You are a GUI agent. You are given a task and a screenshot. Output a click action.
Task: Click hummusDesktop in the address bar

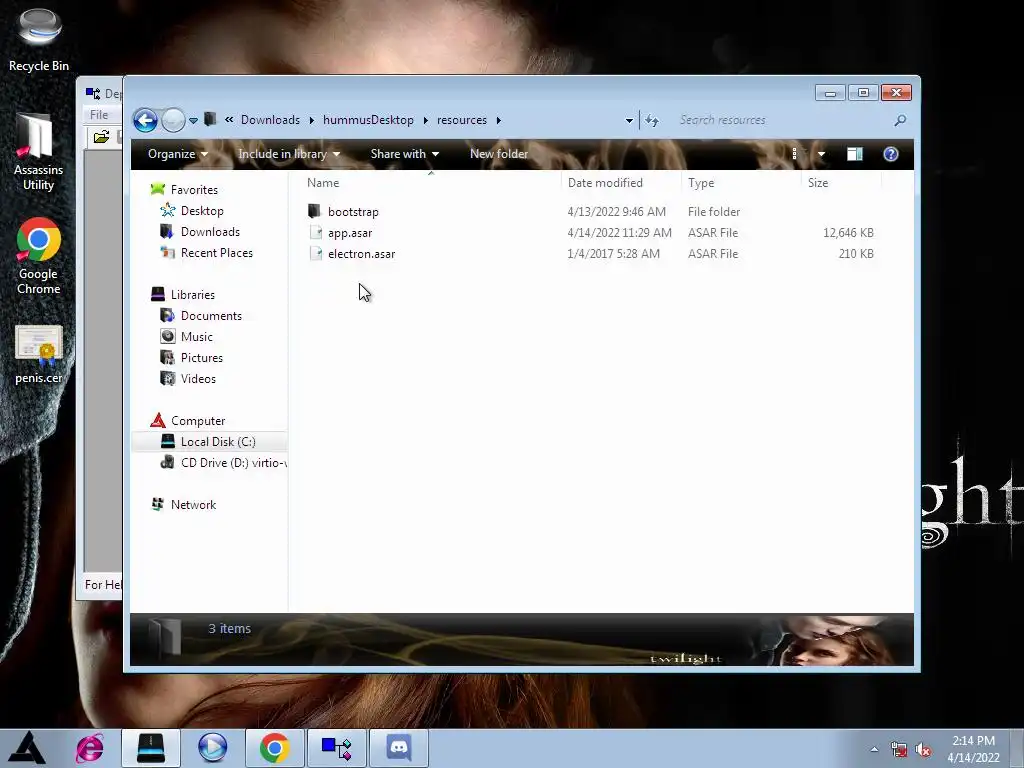pos(368,120)
